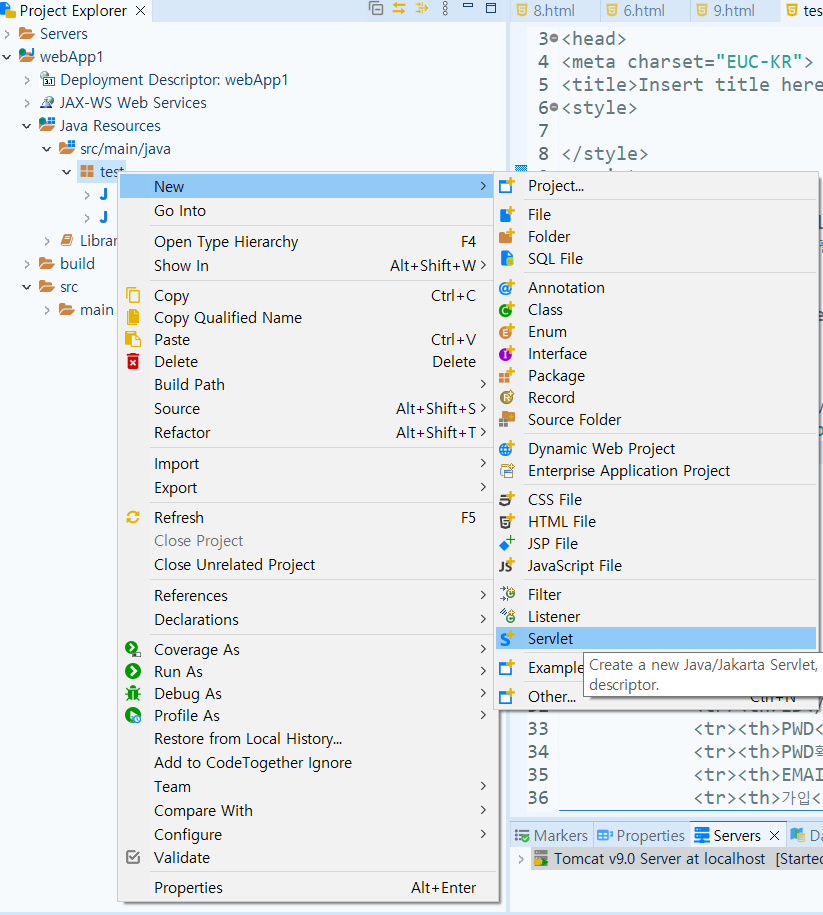
Task: Choose Restore from Local History...
Action: 308,739
